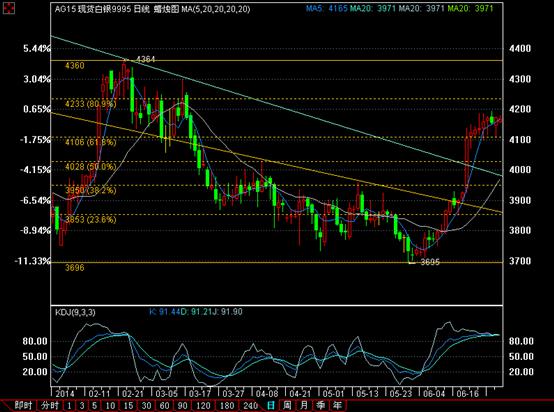Click the 3696 Fibonacci base label
Image resolution: width=554 pixels, height=412 pixels.
(75, 268)
